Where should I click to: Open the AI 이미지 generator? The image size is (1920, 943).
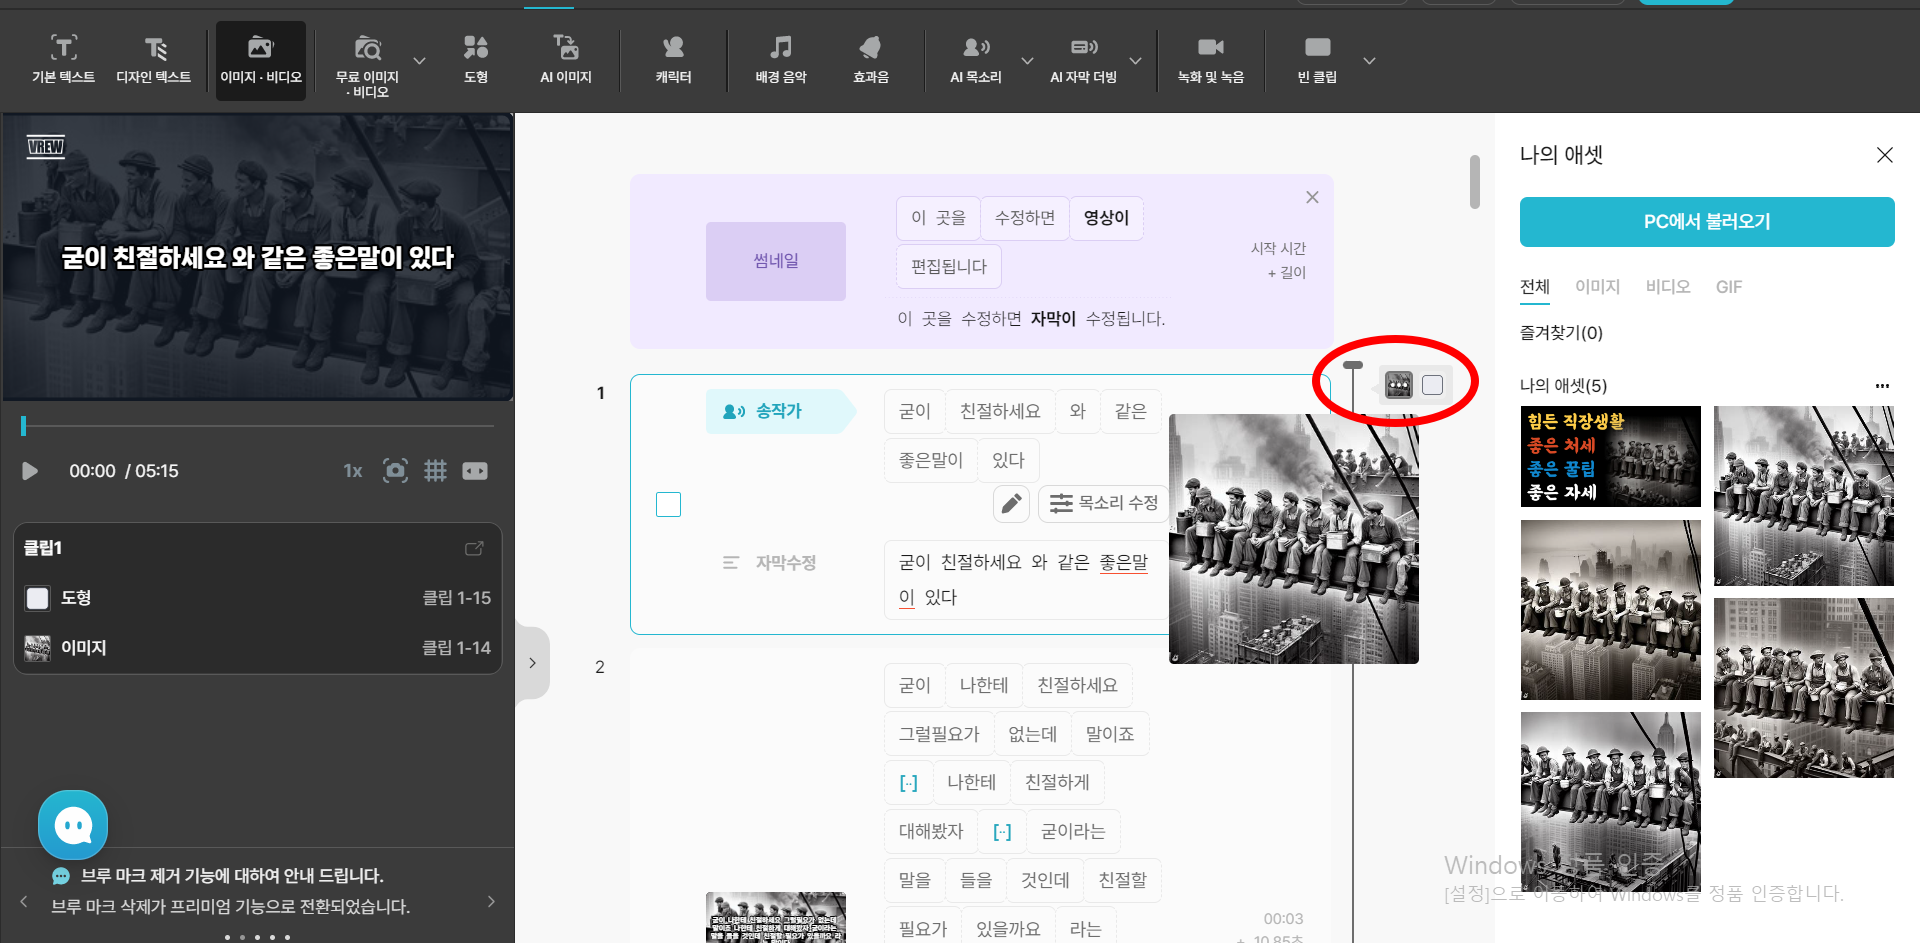[x=566, y=60]
